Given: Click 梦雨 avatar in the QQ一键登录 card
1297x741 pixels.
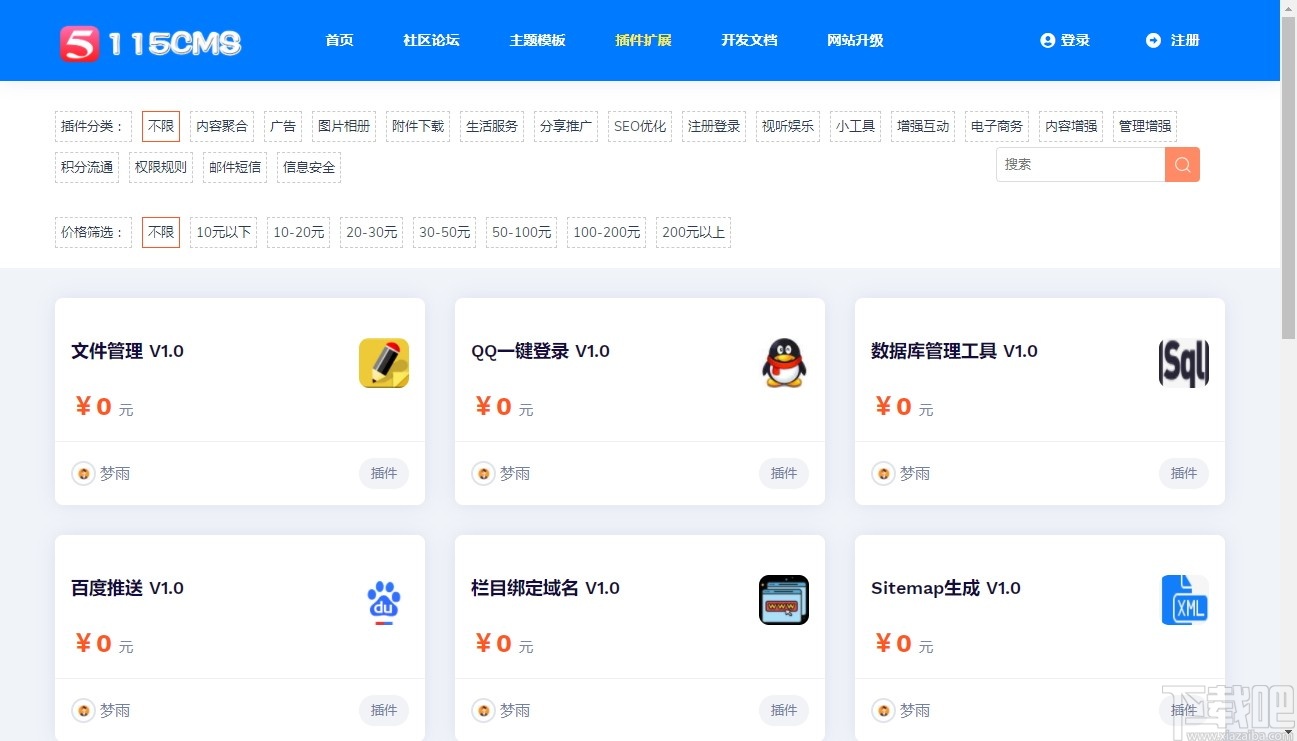Looking at the screenshot, I should pos(483,473).
